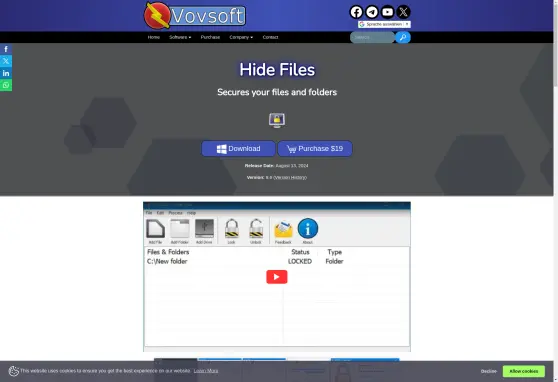Open the X social icon in the header
558x382 pixels.
[403, 12]
